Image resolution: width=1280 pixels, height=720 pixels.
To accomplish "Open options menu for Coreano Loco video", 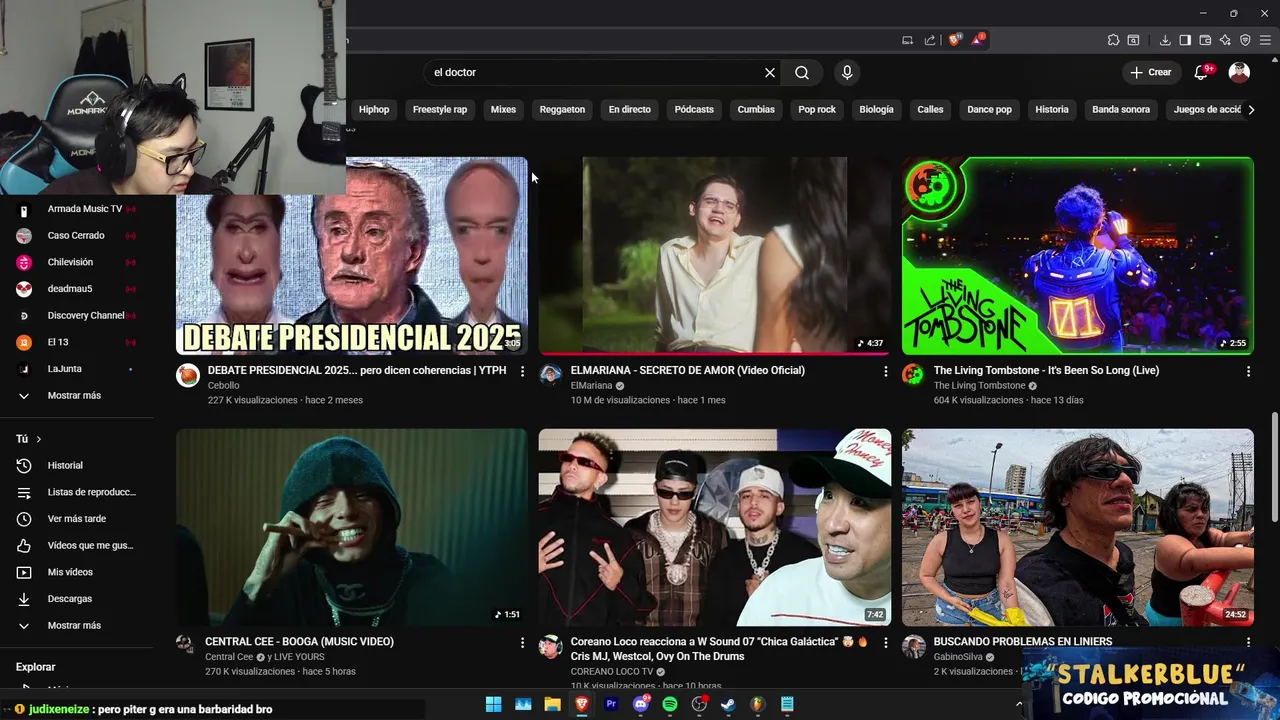I will point(885,642).
